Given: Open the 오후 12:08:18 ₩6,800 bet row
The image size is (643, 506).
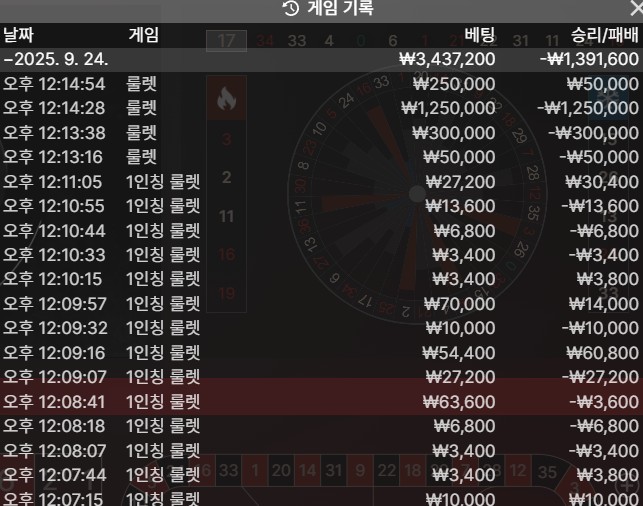Looking at the screenshot, I should click(x=322, y=426).
